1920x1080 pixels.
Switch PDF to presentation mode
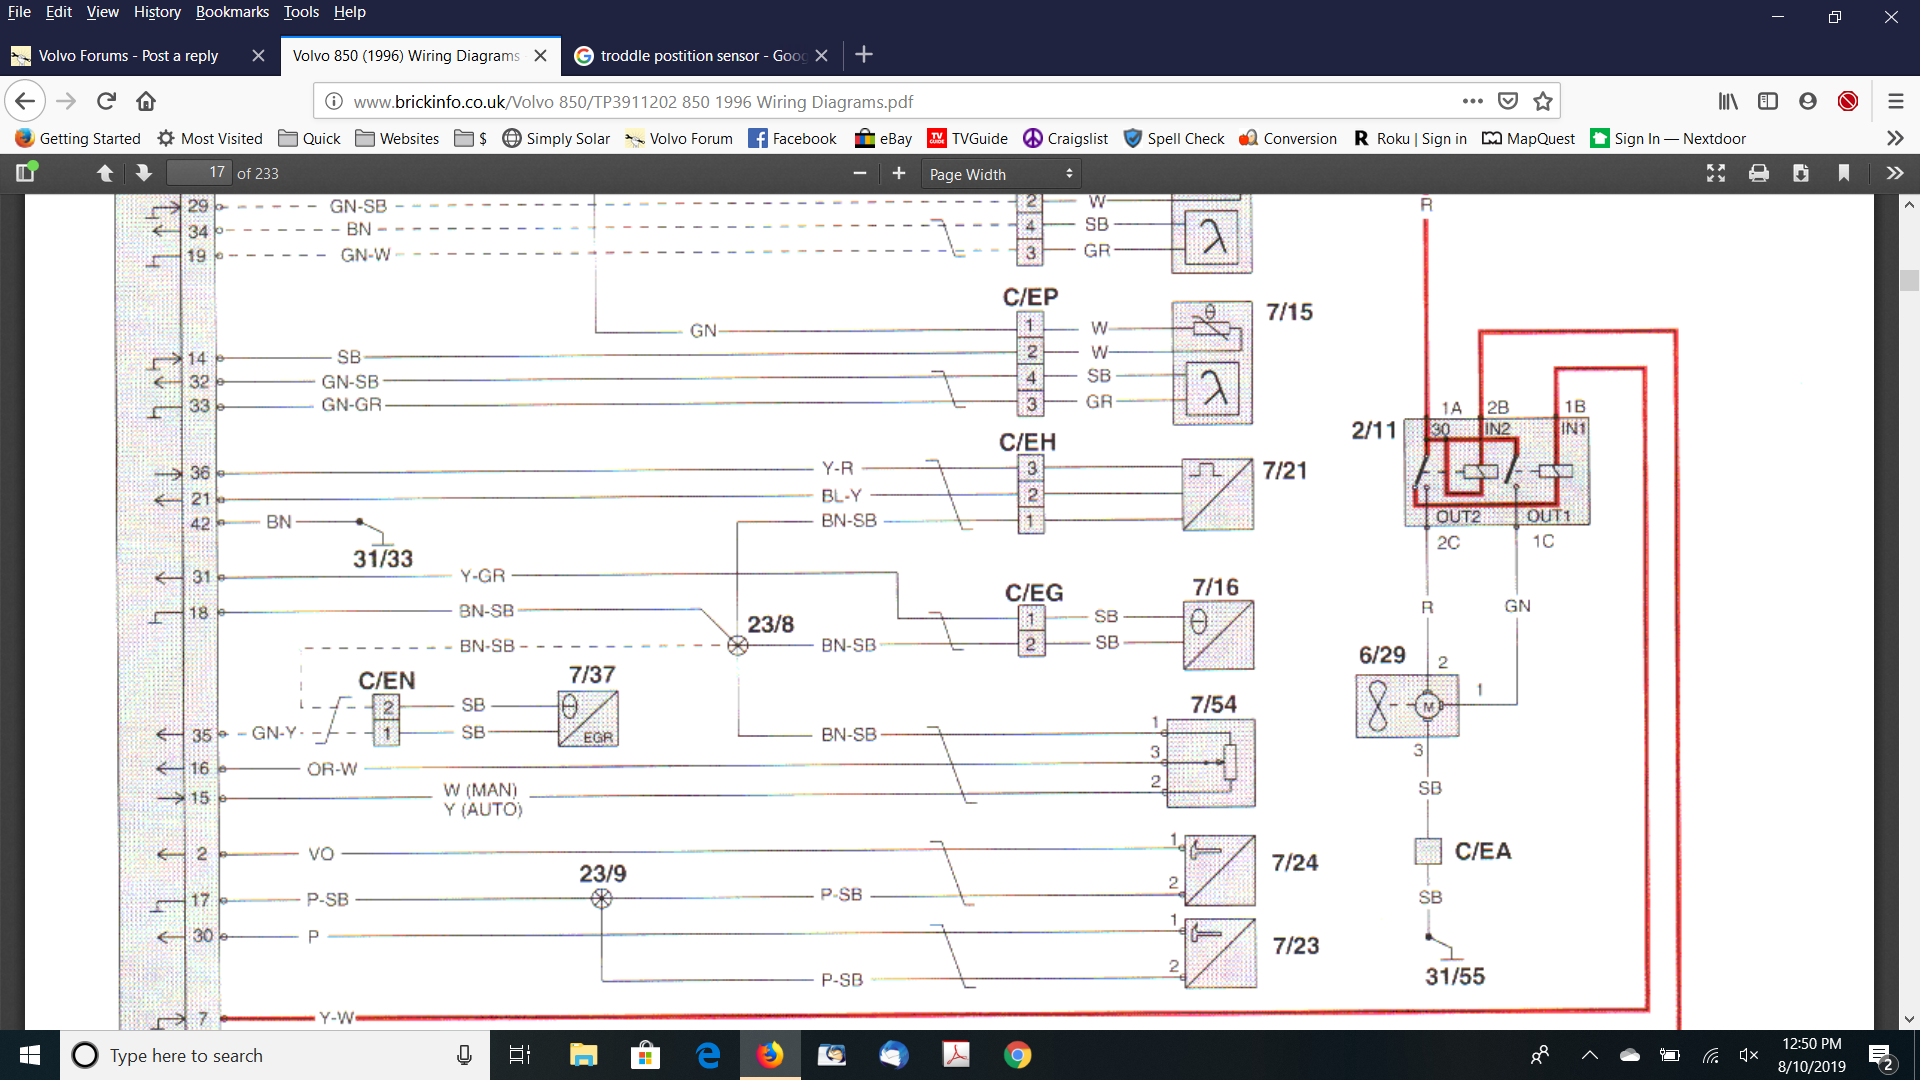pyautogui.click(x=1716, y=173)
